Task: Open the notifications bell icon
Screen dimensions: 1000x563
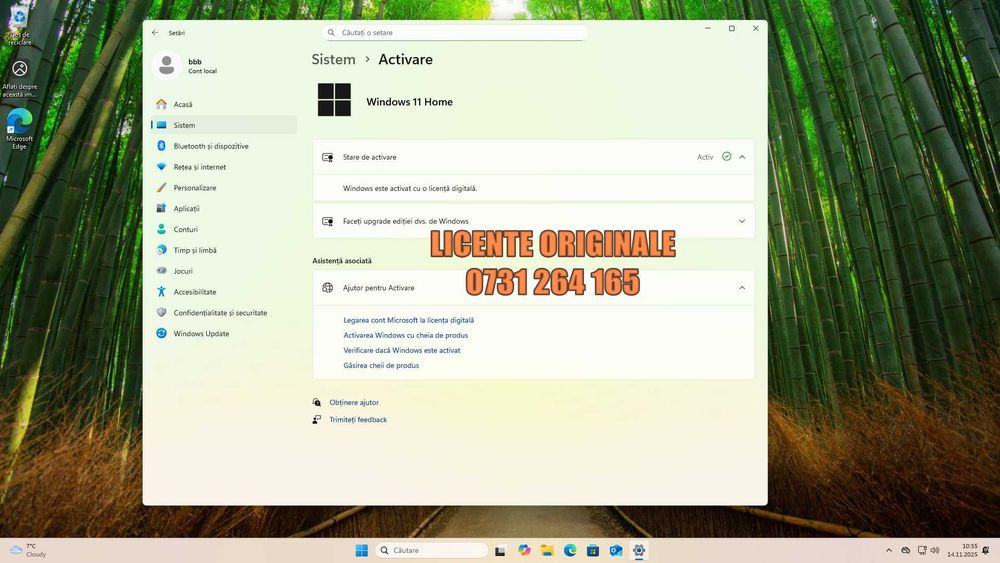Action: (x=987, y=550)
